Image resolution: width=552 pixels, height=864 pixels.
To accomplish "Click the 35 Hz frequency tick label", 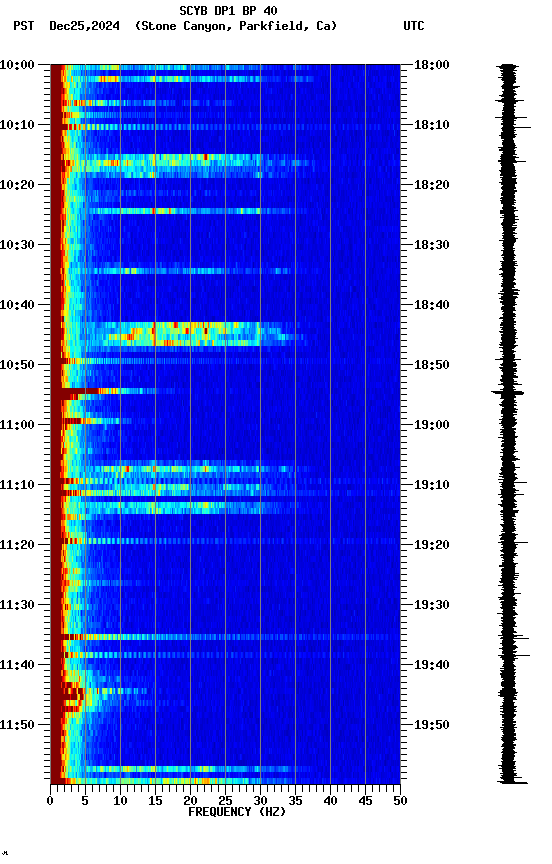I will click(x=295, y=802).
